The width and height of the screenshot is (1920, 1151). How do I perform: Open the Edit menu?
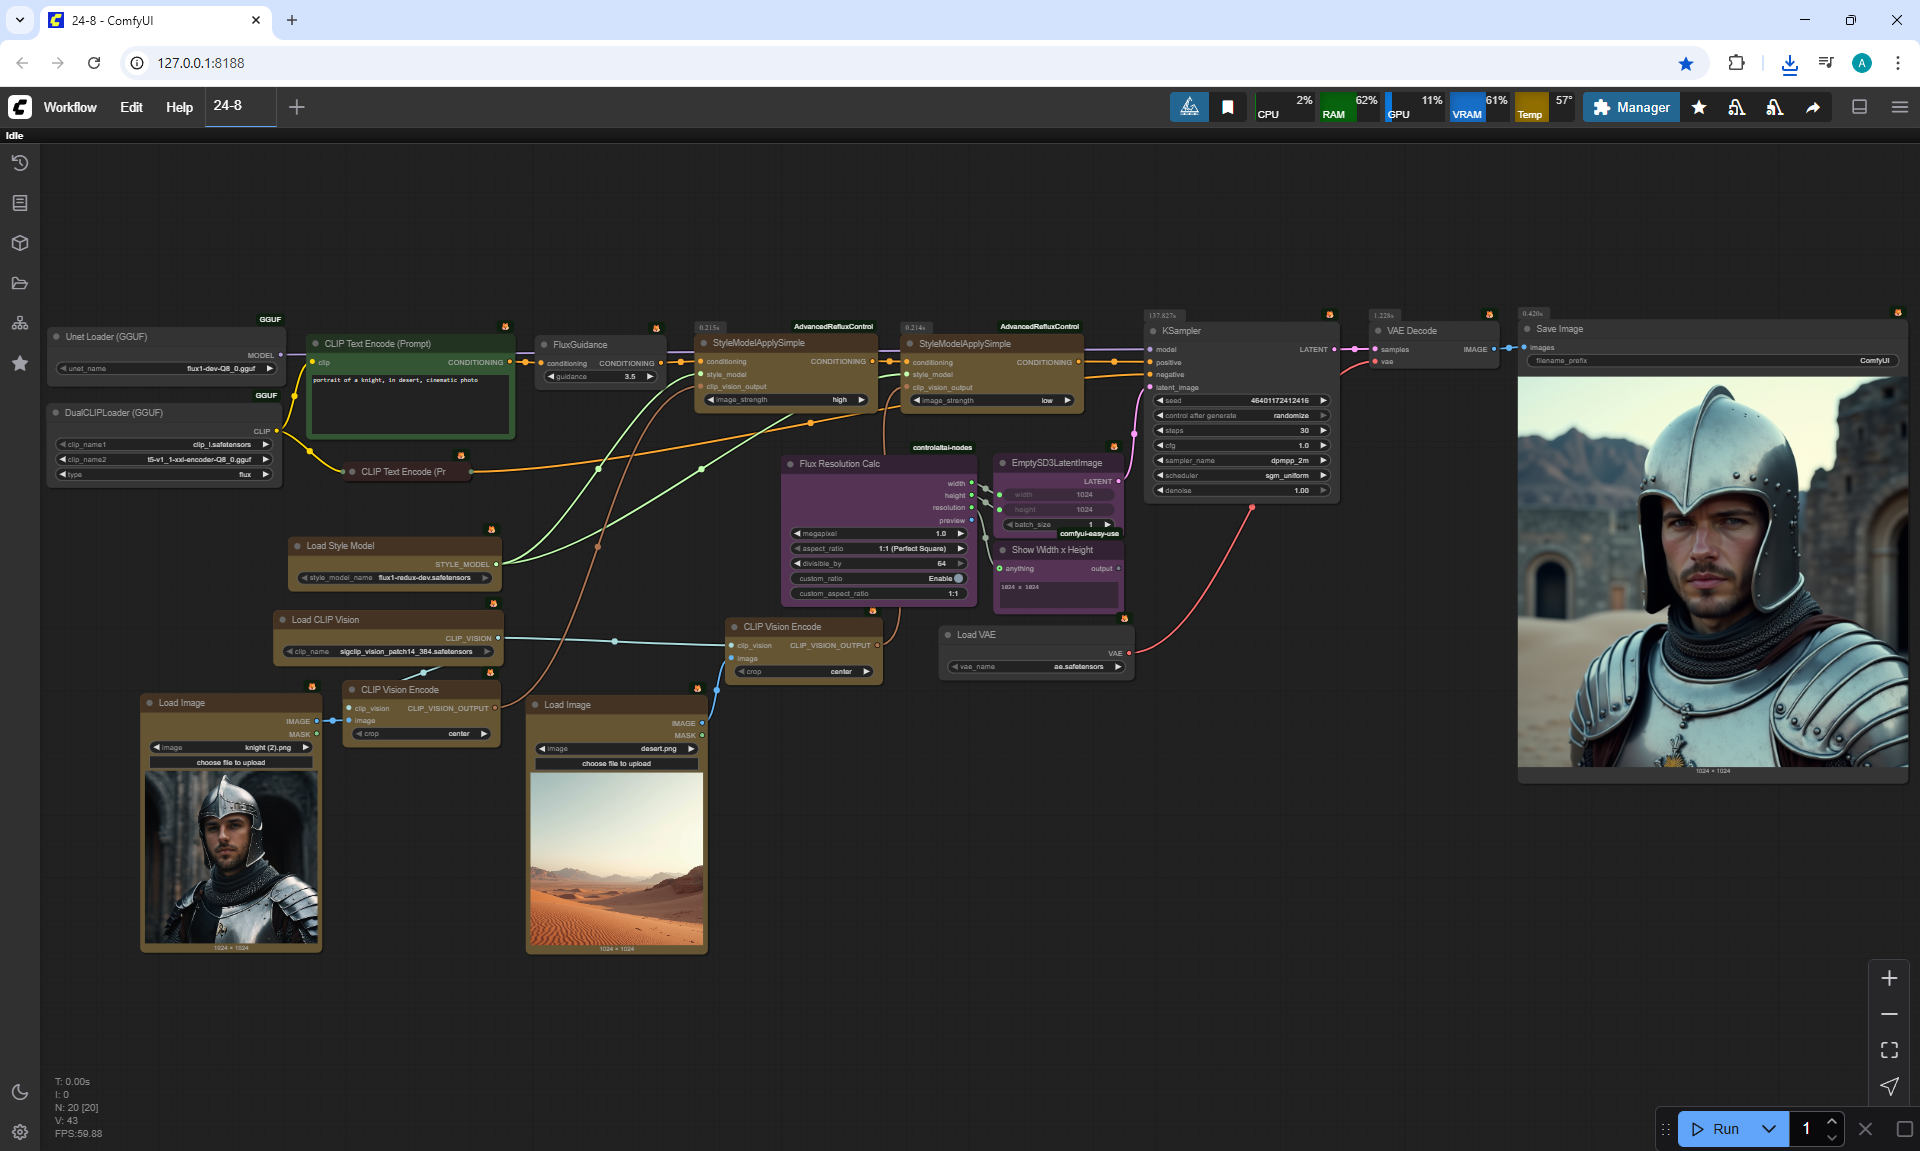[x=131, y=107]
